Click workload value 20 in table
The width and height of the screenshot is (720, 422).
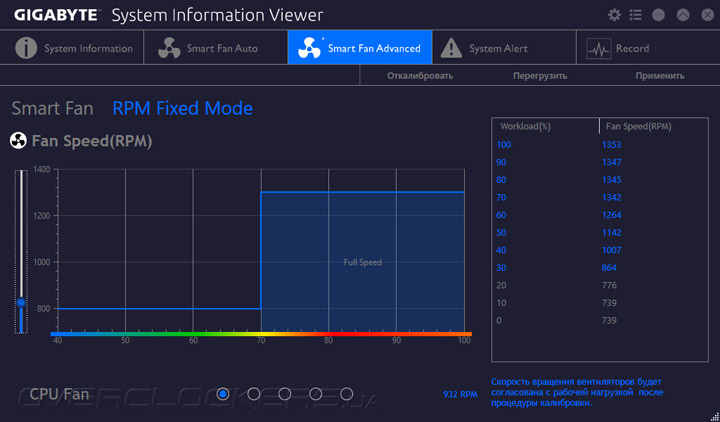(501, 285)
